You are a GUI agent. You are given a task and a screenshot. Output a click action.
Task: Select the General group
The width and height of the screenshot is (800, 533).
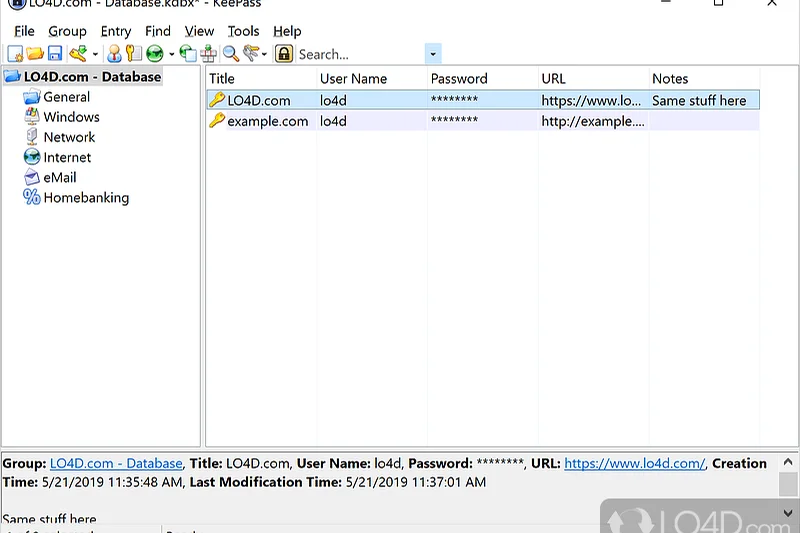[66, 97]
